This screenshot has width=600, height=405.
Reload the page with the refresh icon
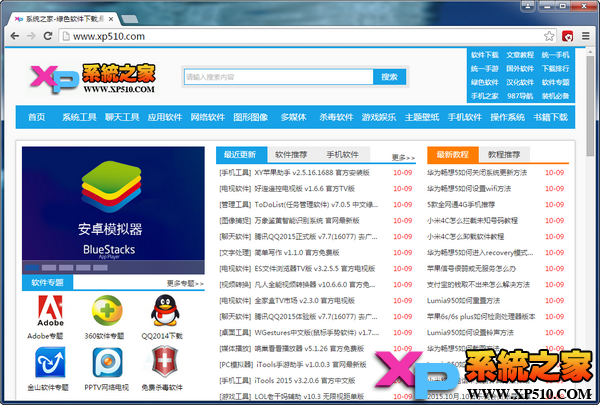(48, 36)
